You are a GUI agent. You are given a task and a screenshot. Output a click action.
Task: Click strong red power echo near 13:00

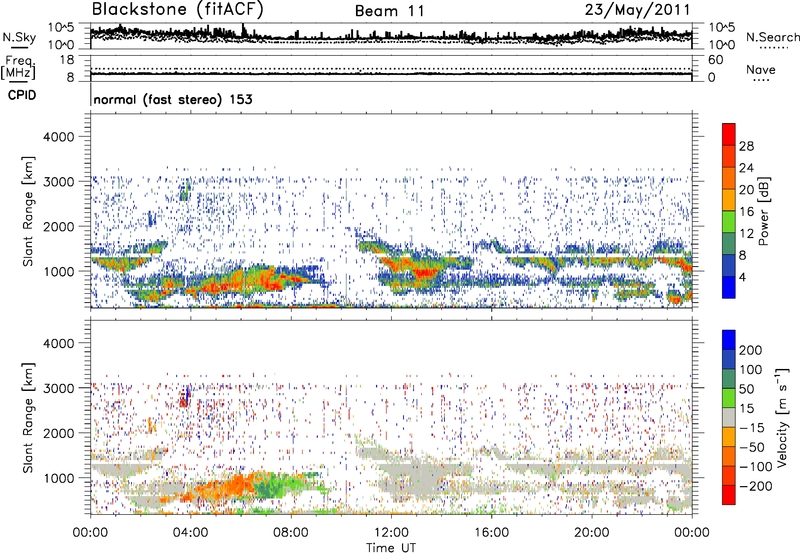pos(423,270)
